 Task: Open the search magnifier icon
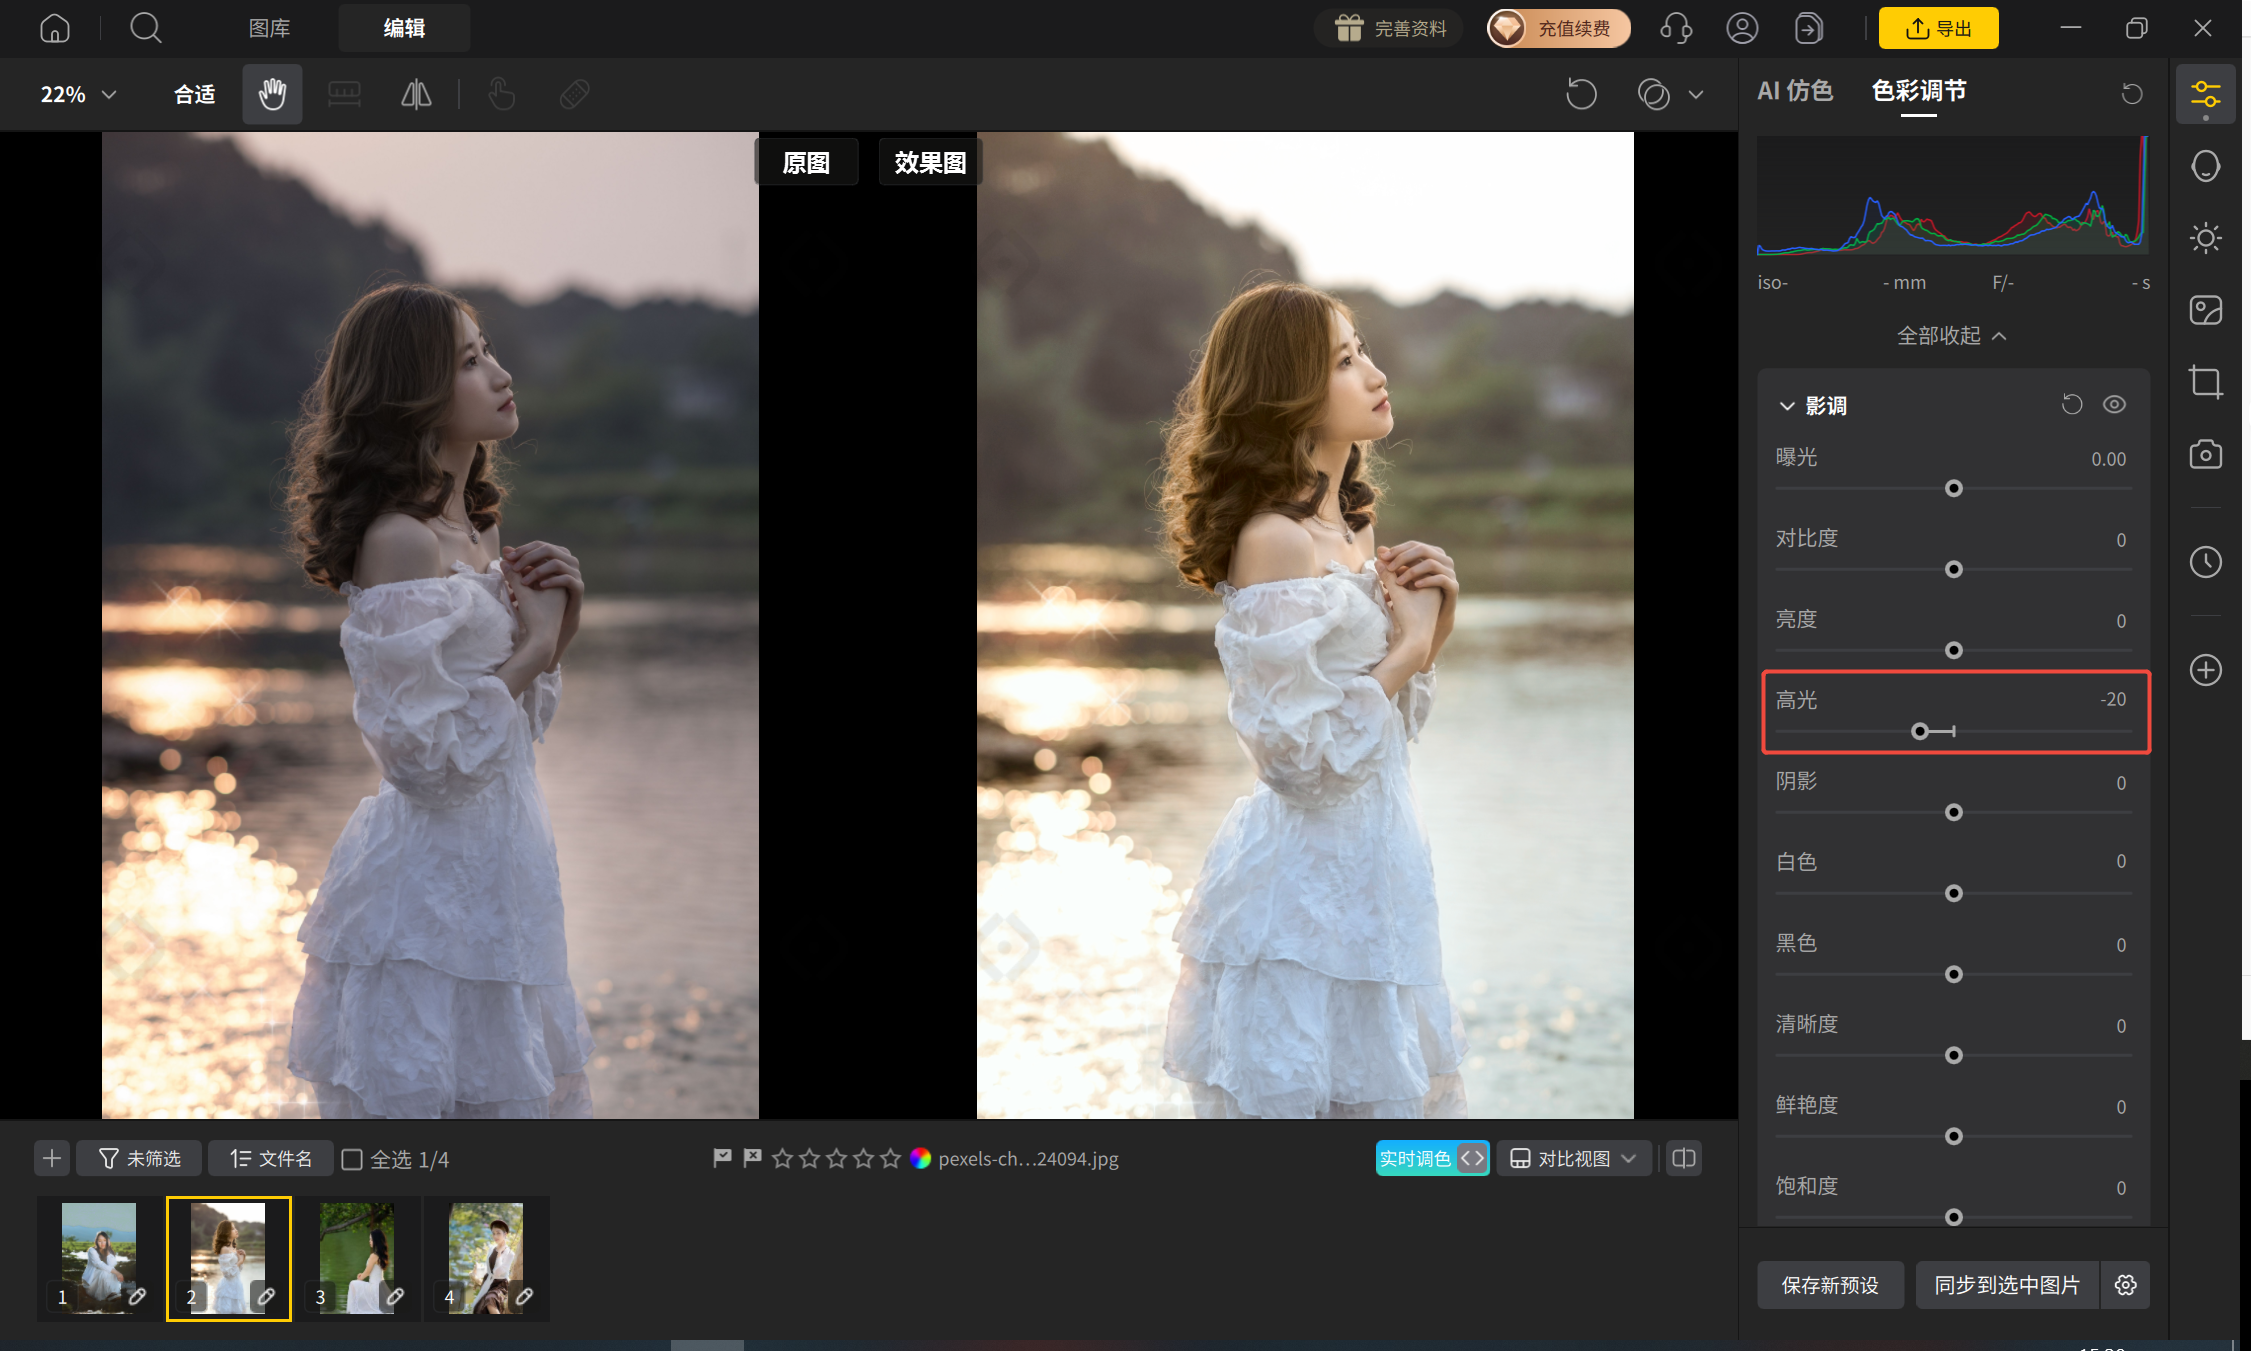(x=146, y=28)
